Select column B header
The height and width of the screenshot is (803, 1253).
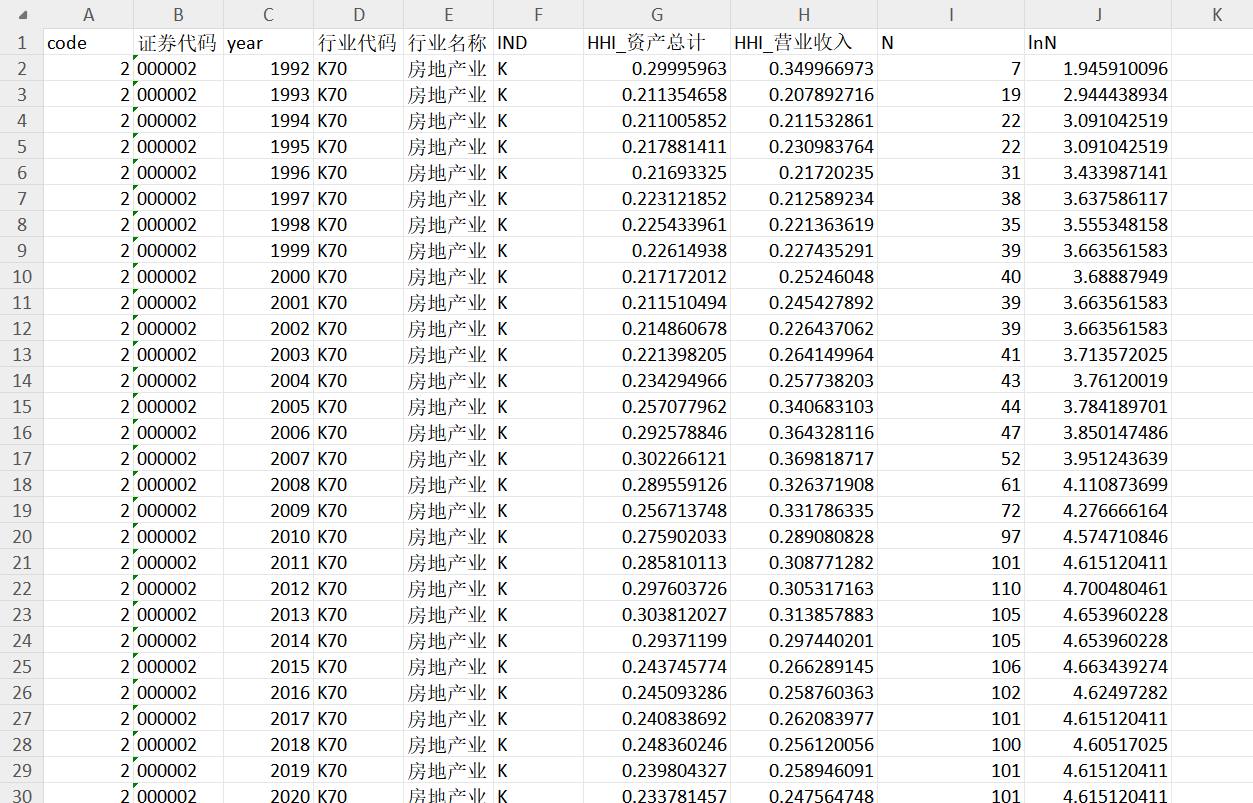(178, 14)
